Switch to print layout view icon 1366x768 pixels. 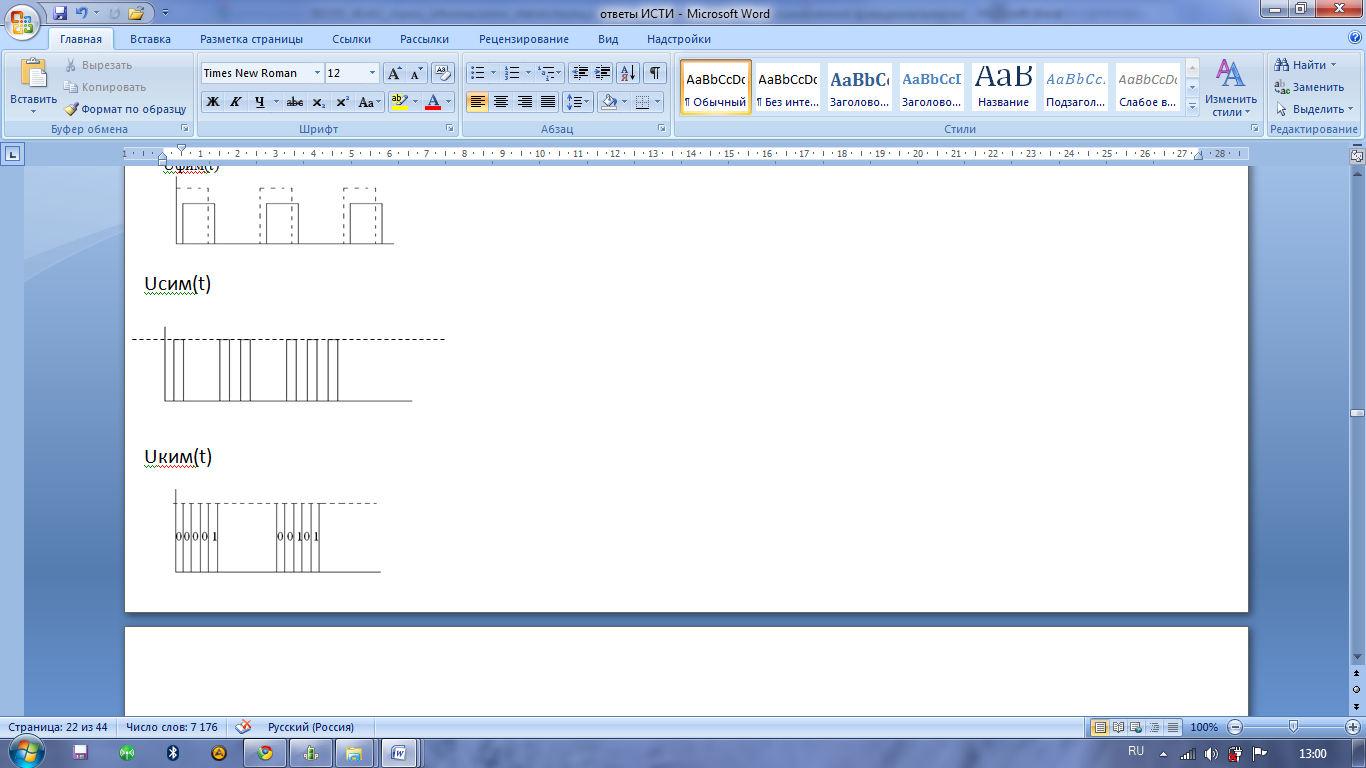pyautogui.click(x=1100, y=727)
